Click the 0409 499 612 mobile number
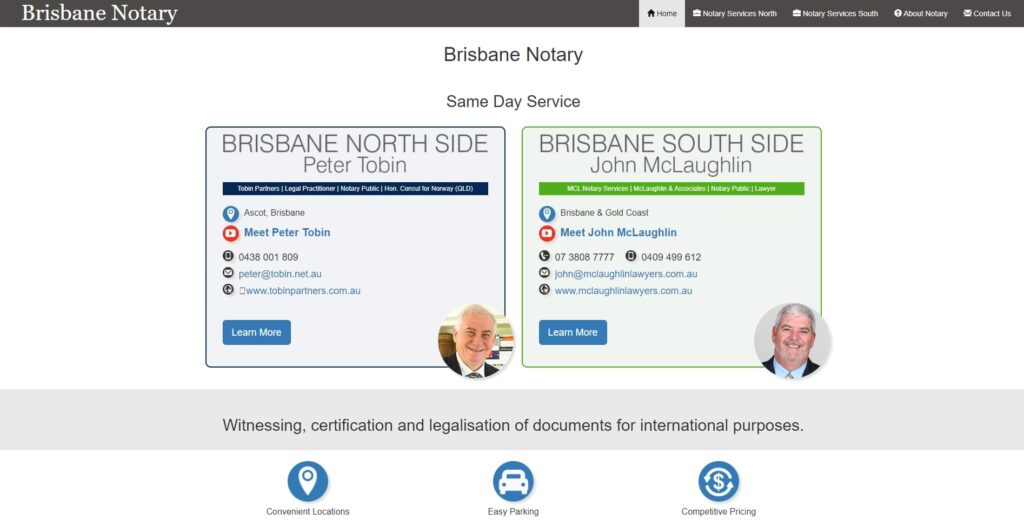Screen dimensions: 1024x520 (x=671, y=257)
